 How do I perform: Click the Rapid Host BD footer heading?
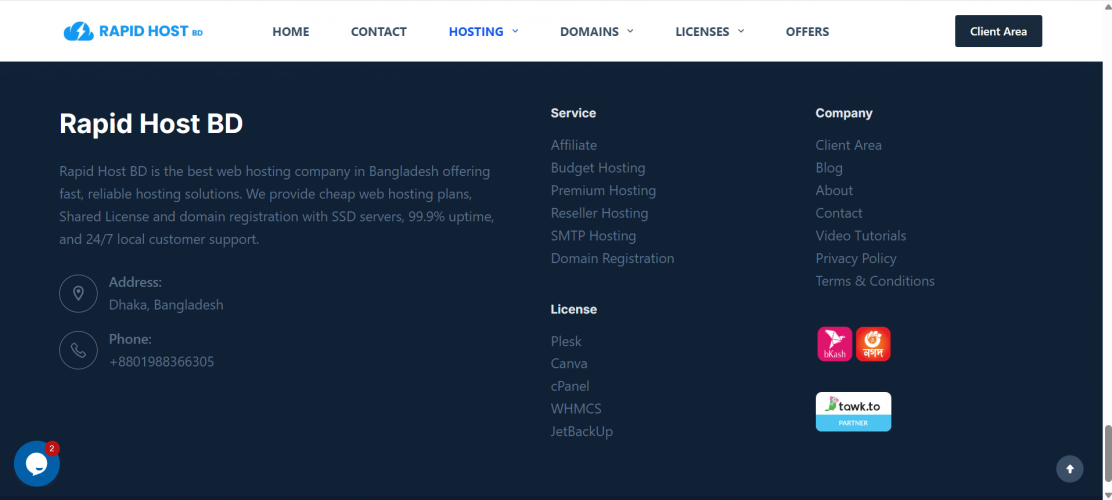tap(151, 123)
